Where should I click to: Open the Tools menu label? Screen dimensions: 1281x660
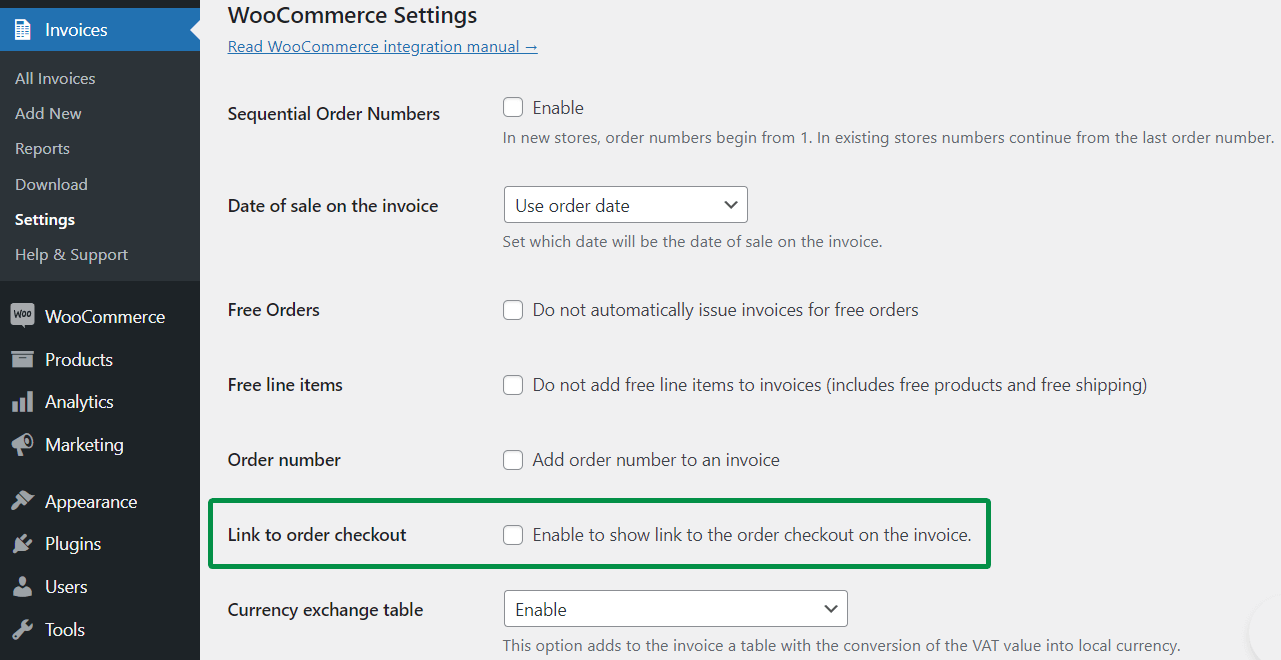pos(65,629)
